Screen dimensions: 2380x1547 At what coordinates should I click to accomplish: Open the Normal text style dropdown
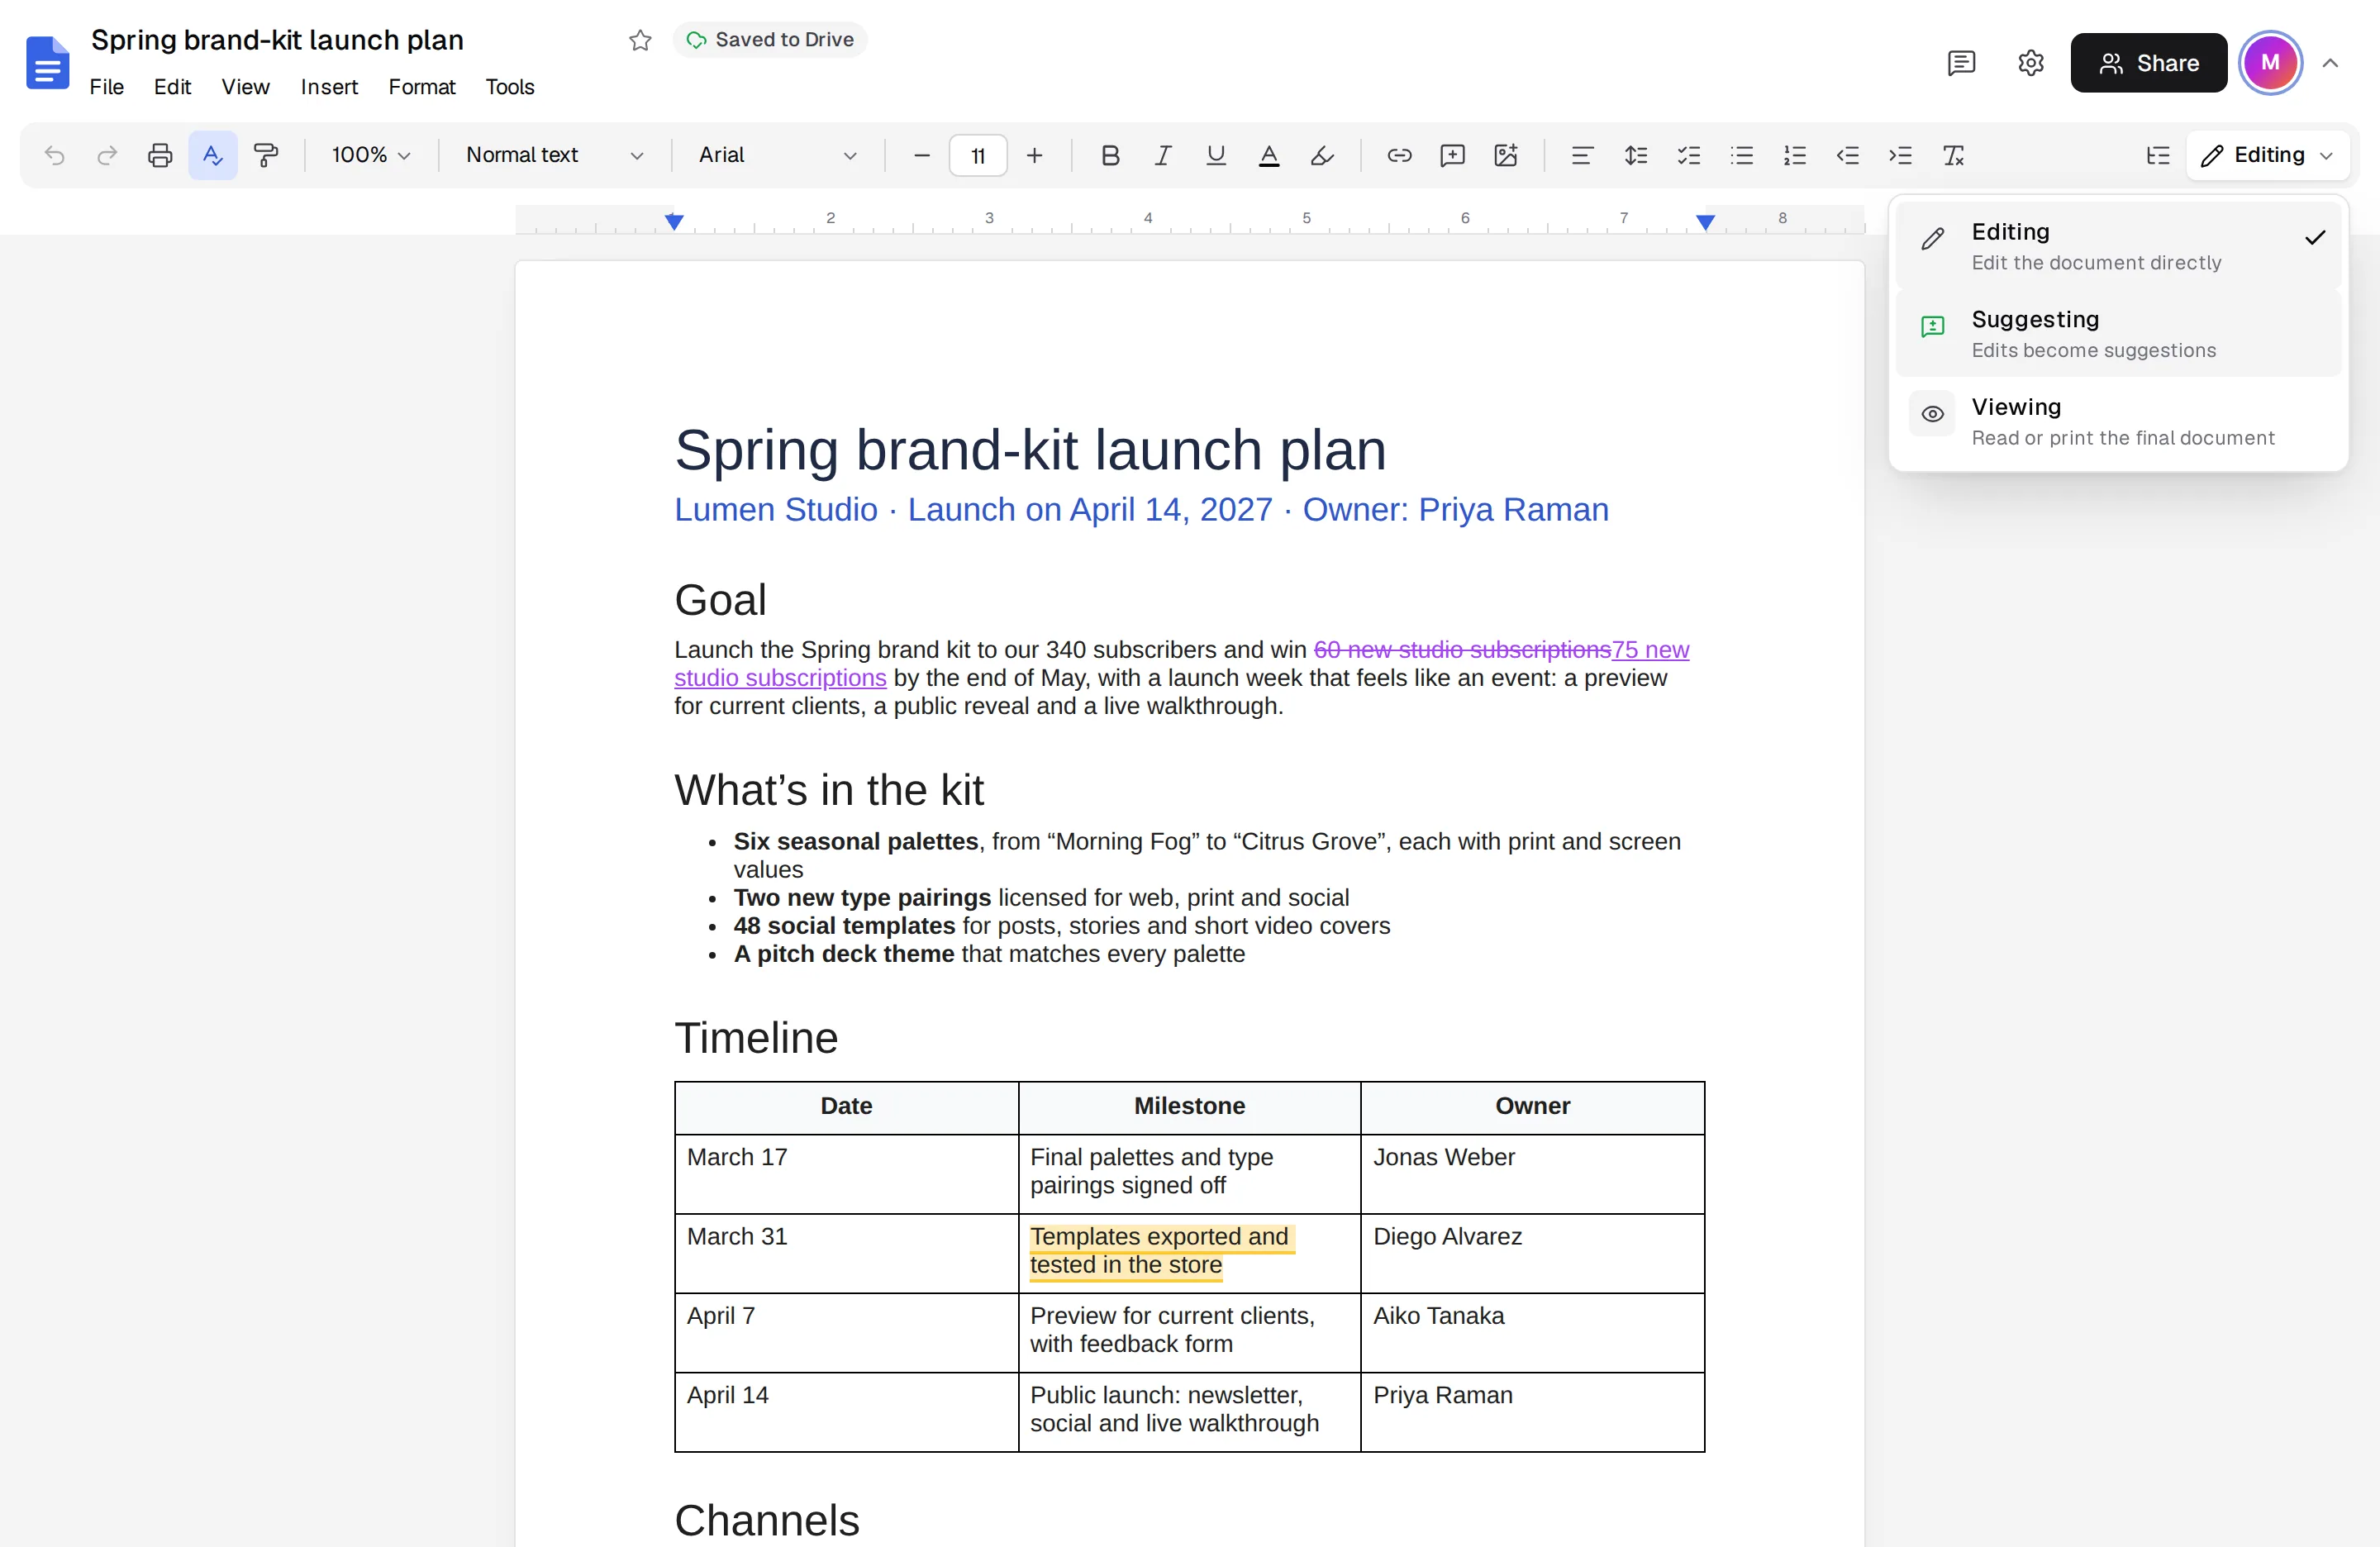(x=554, y=155)
